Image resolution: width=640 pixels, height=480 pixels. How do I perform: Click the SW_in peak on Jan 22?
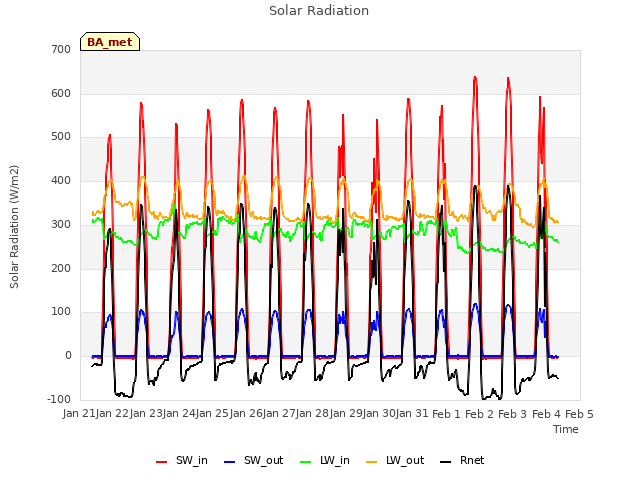(x=141, y=103)
